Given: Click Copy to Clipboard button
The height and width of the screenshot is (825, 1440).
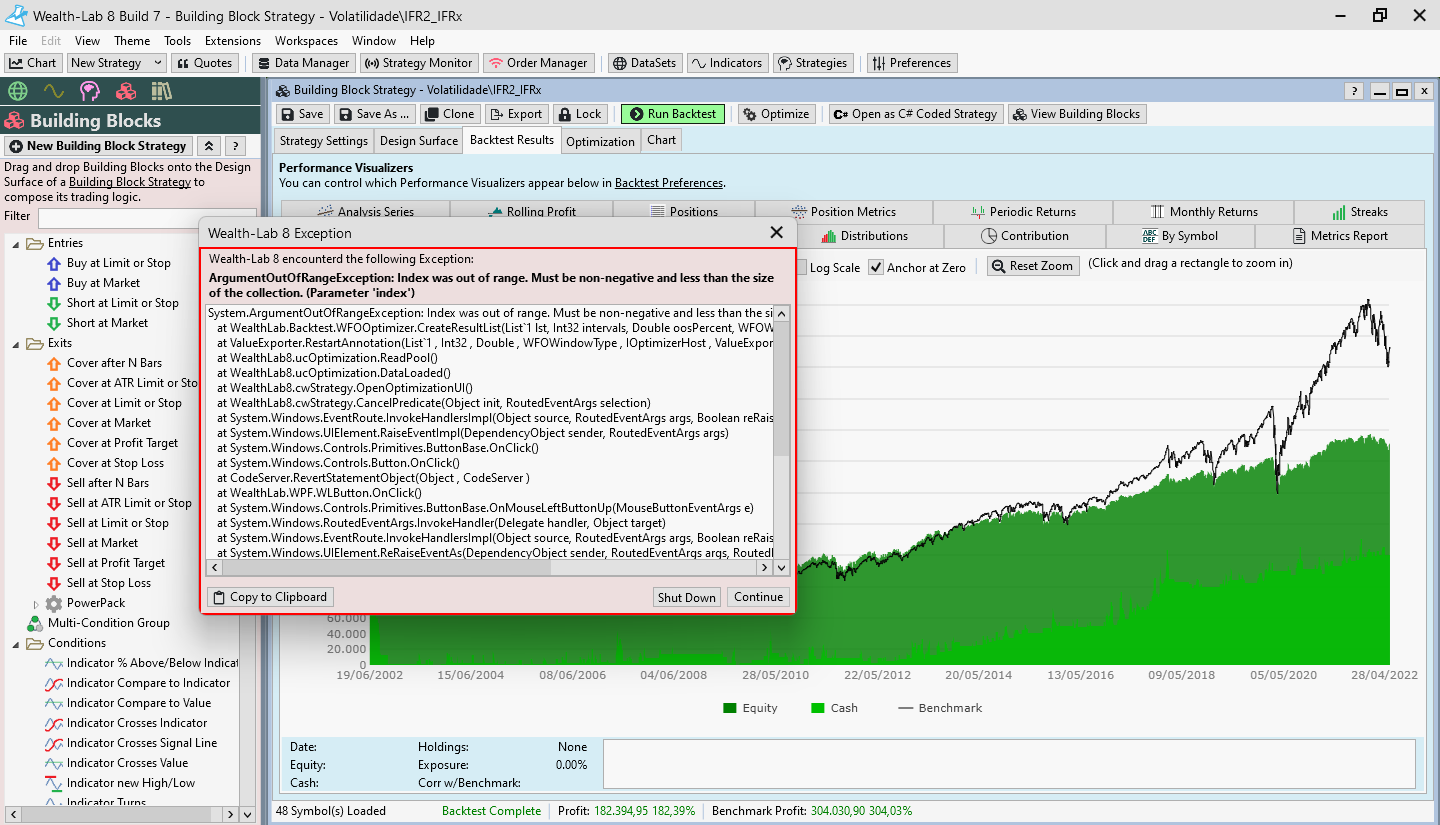Looking at the screenshot, I should pos(269,597).
